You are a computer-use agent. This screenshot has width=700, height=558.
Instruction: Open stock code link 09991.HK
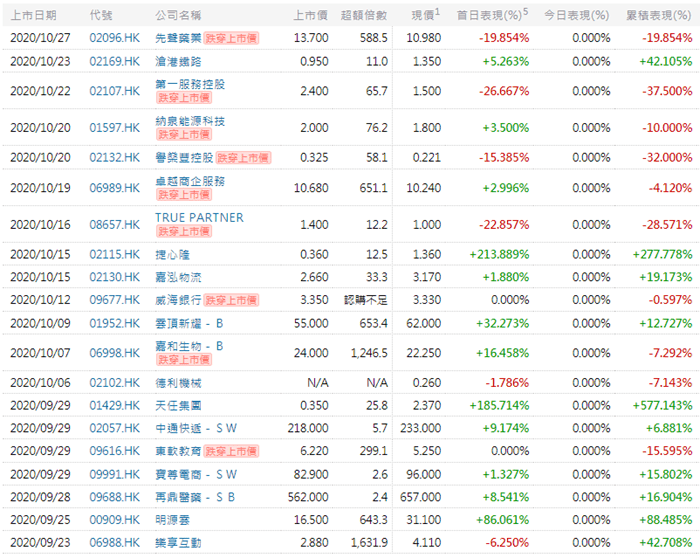pos(114,475)
